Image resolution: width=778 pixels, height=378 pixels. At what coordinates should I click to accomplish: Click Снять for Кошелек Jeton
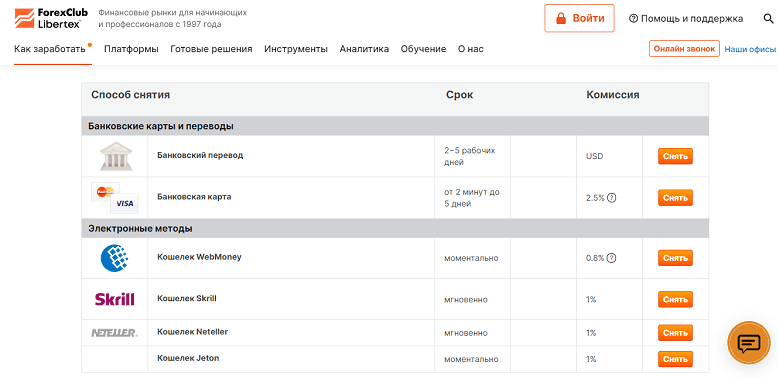pyautogui.click(x=675, y=359)
